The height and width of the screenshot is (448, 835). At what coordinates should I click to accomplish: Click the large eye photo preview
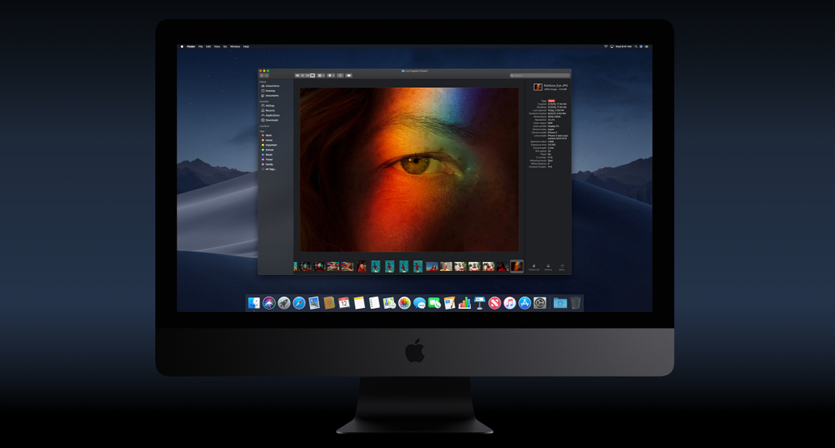click(409, 169)
